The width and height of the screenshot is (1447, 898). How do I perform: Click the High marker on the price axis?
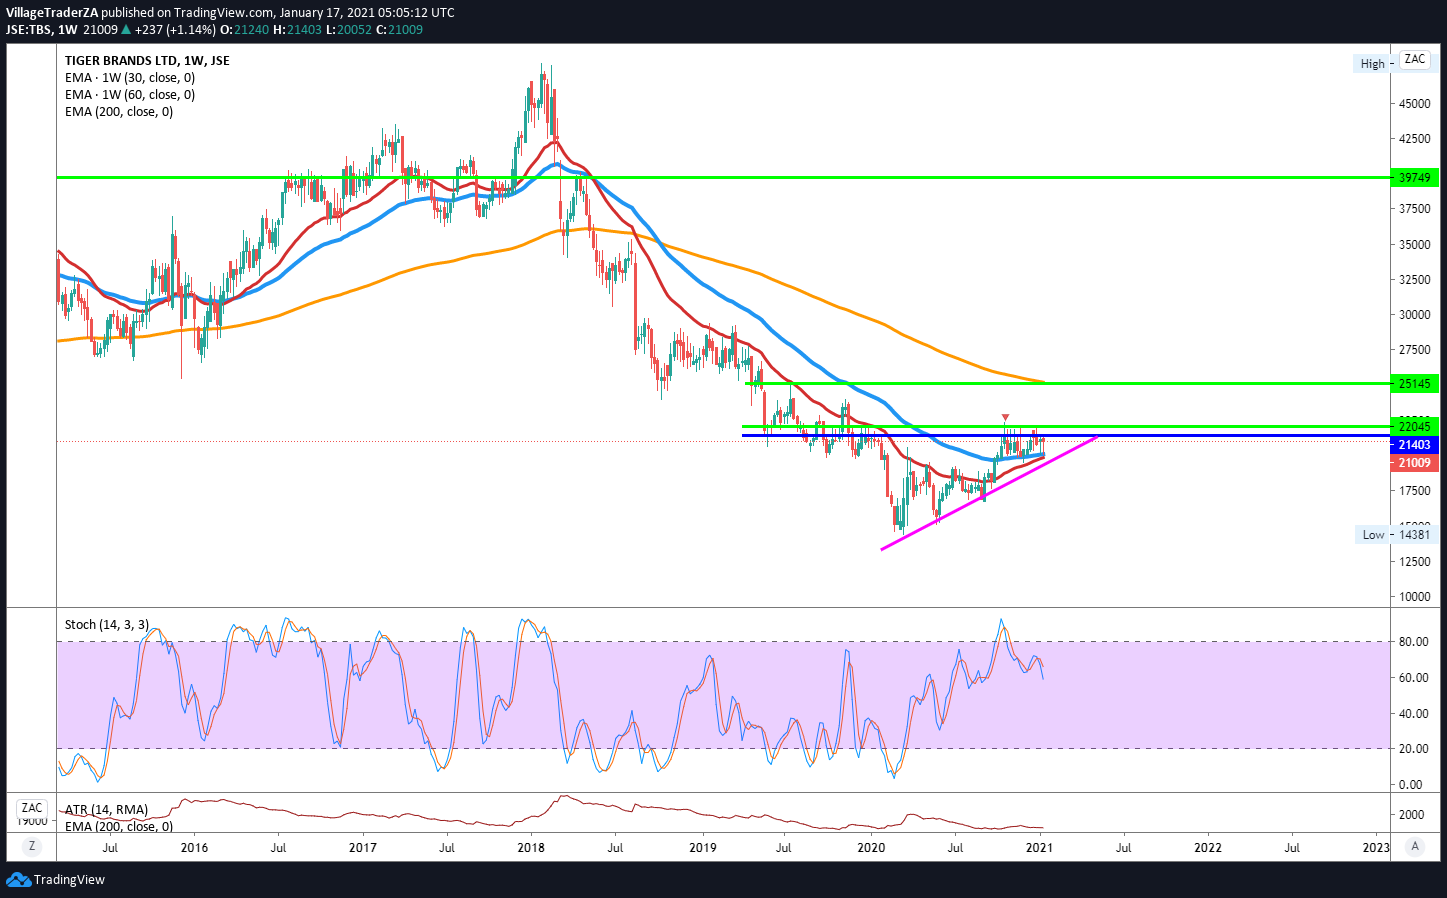[x=1372, y=64]
